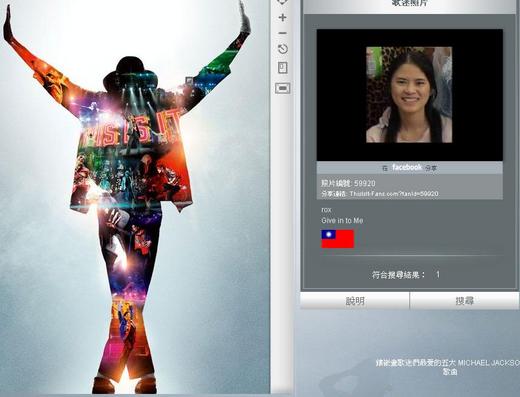Screen dimensions: 520x397
Task: Open the 說明 help button
Action: 355,301
